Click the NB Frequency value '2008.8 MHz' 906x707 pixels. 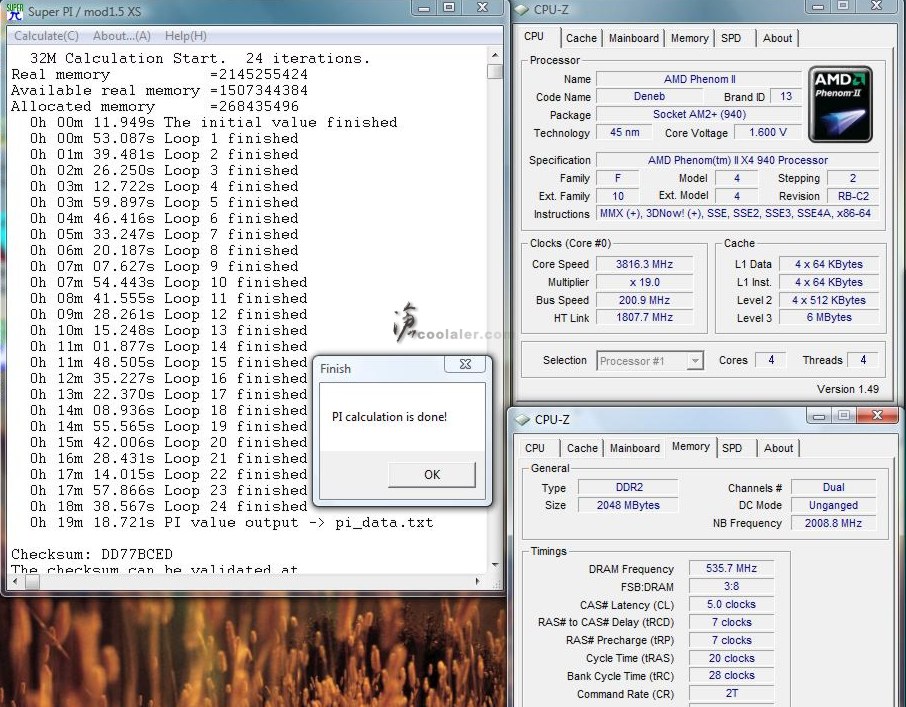tap(833, 523)
